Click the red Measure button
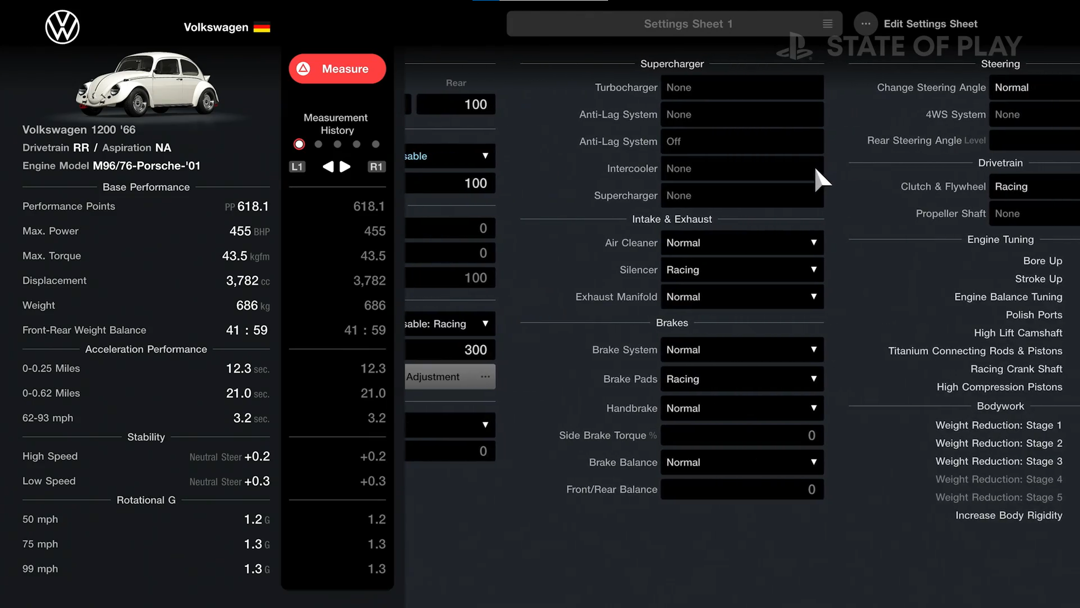 point(337,69)
